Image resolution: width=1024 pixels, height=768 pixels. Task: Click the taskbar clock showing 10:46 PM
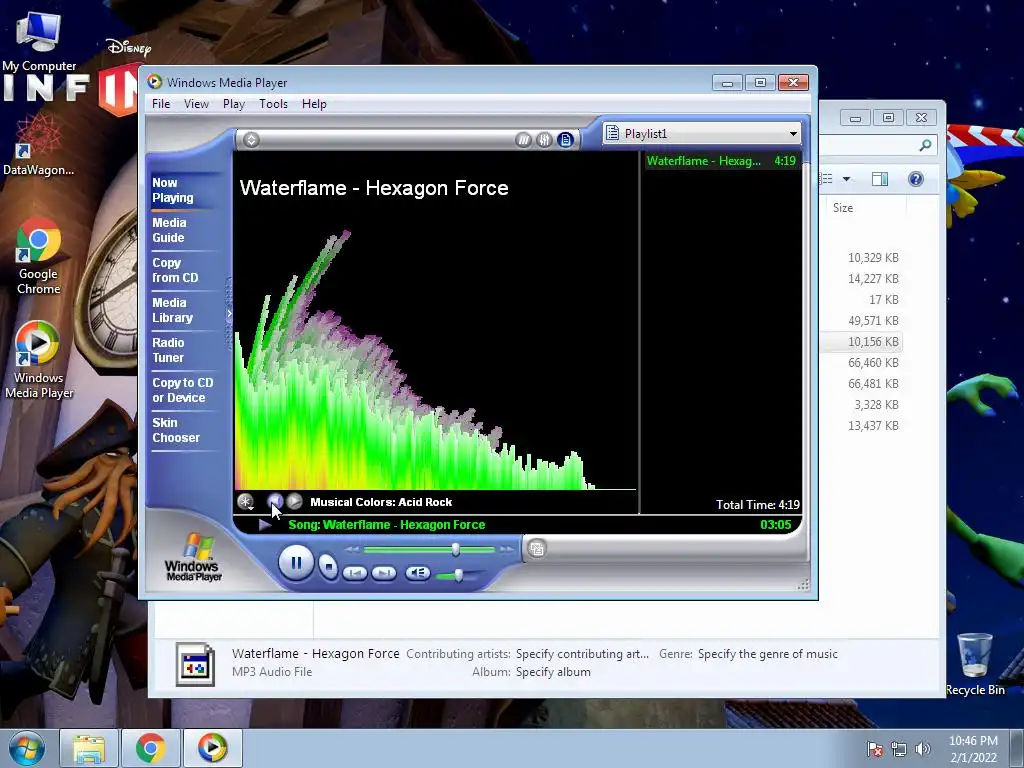pos(973,749)
